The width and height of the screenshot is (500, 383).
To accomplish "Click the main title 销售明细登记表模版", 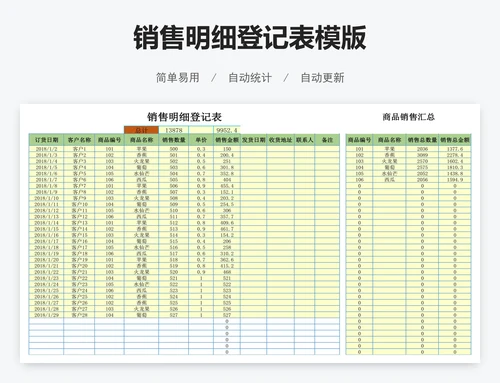I will point(250,37).
